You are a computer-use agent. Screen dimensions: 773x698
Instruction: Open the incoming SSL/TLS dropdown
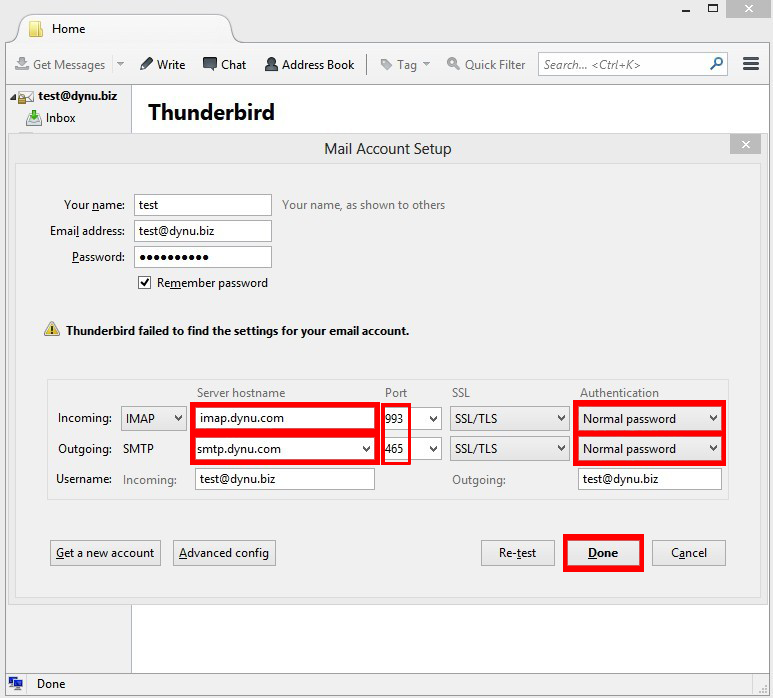[509, 419]
